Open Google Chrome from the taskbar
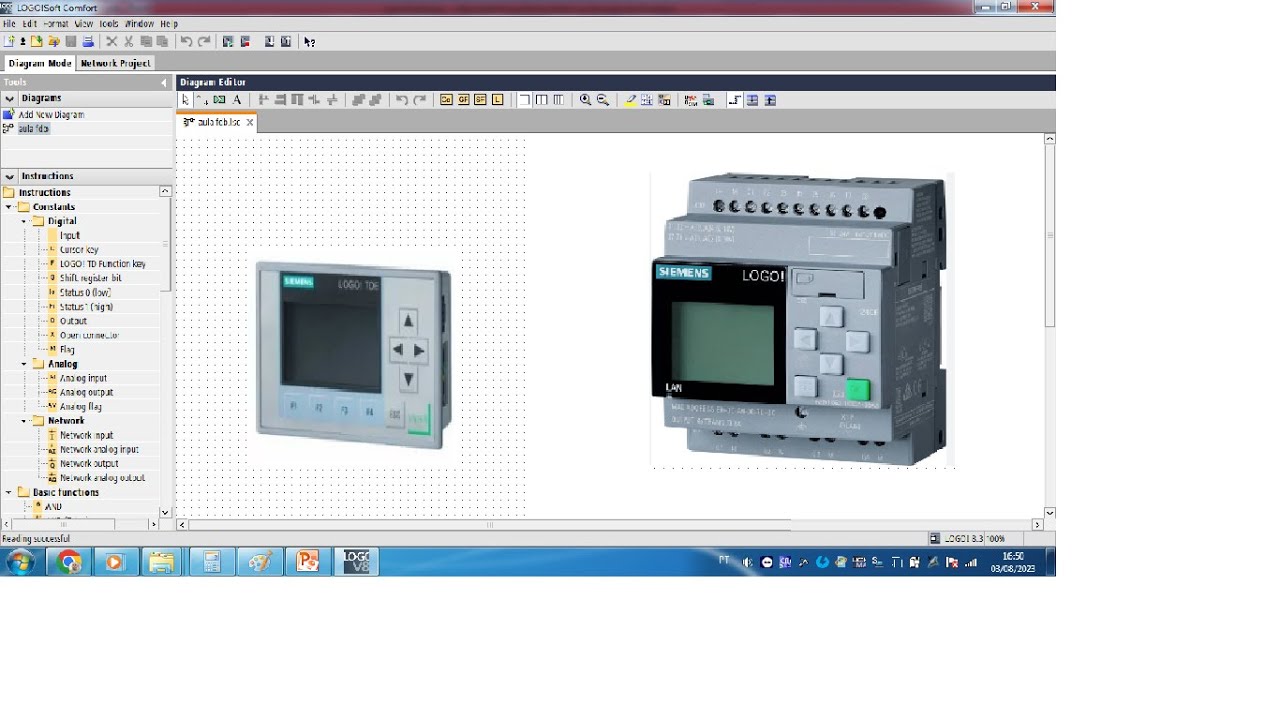This screenshot has width=1280, height=720. click(68, 562)
